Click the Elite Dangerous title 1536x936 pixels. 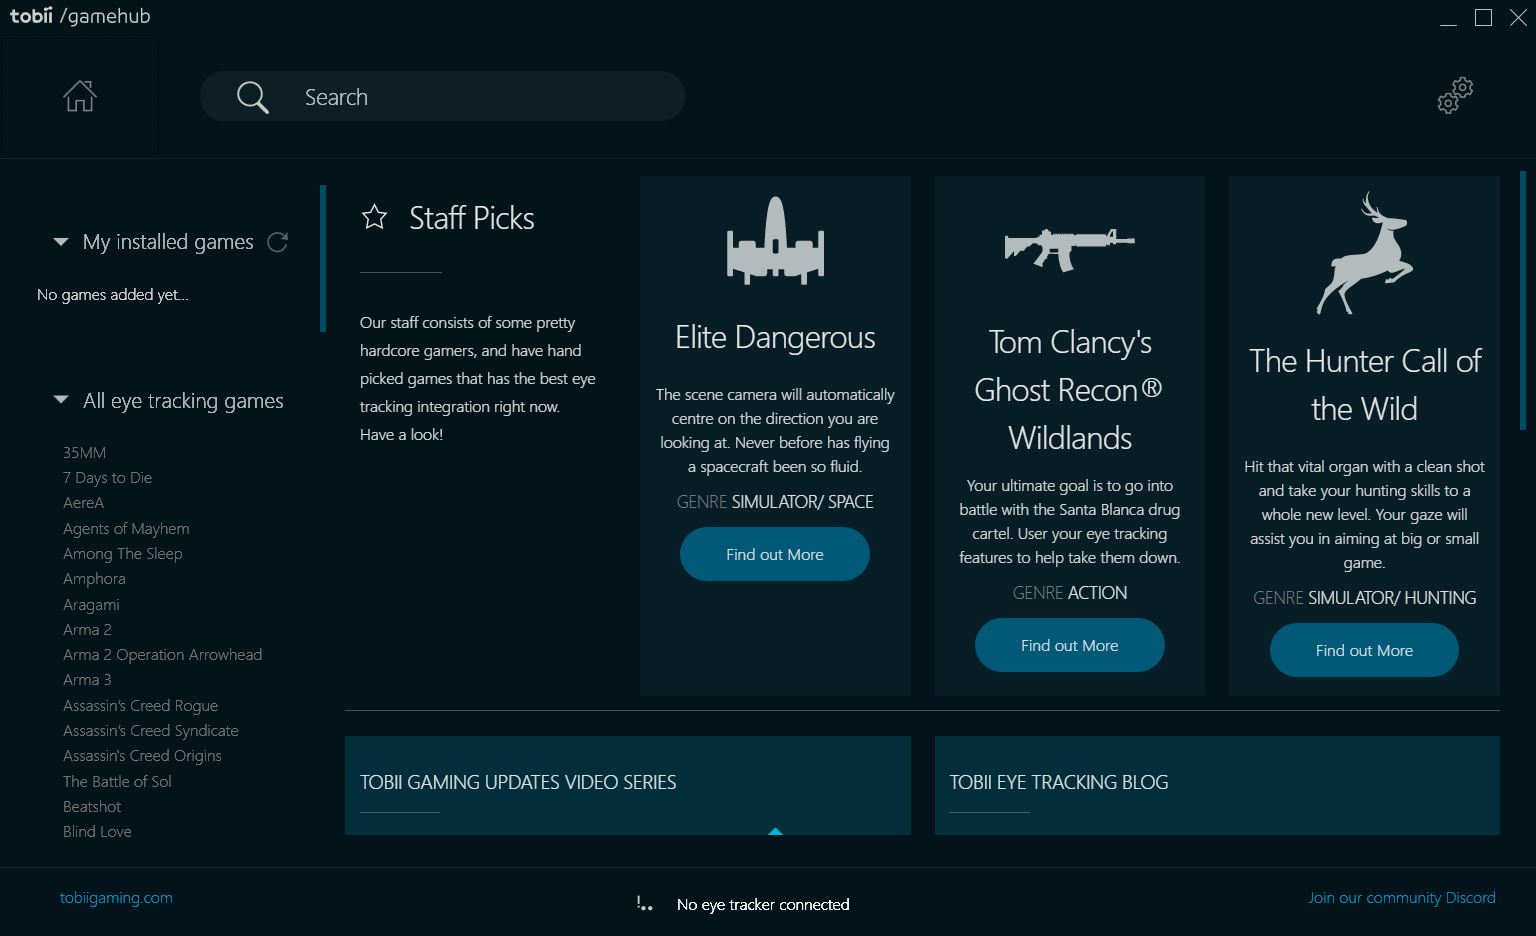pos(775,337)
